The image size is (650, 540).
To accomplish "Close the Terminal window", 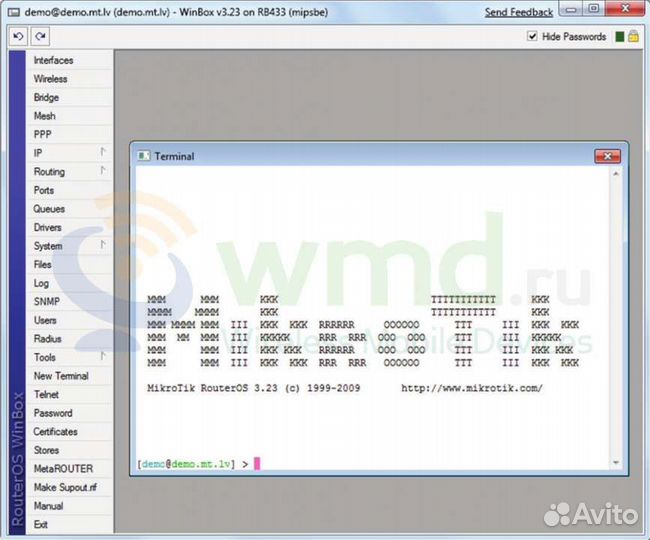I will pos(608,156).
